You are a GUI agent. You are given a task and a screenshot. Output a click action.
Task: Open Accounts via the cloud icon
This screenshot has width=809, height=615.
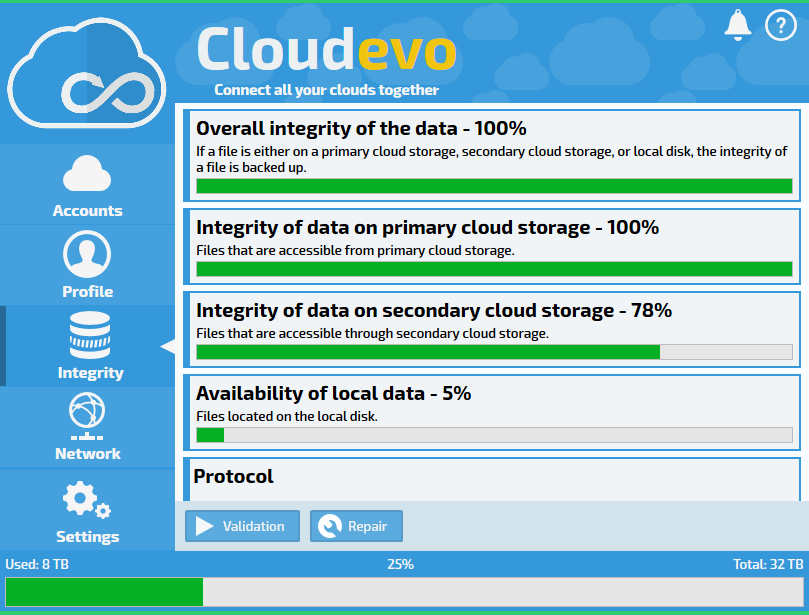[87, 173]
